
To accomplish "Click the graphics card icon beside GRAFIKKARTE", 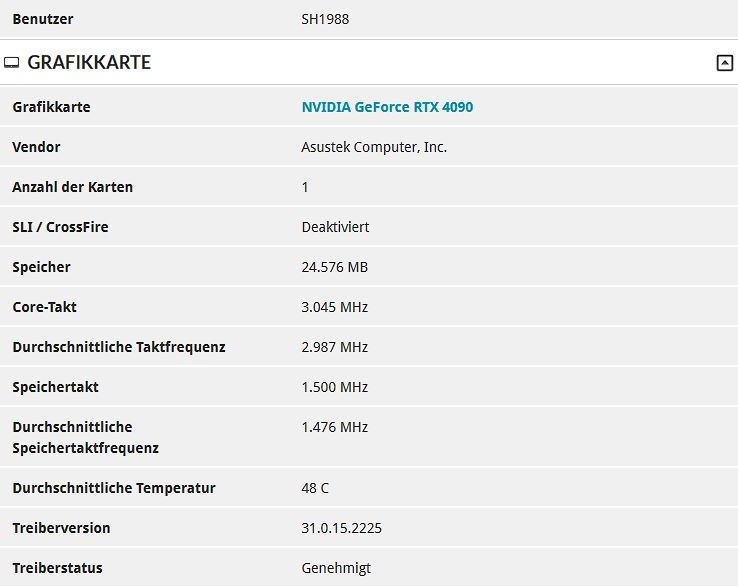I will pyautogui.click(x=11, y=63).
